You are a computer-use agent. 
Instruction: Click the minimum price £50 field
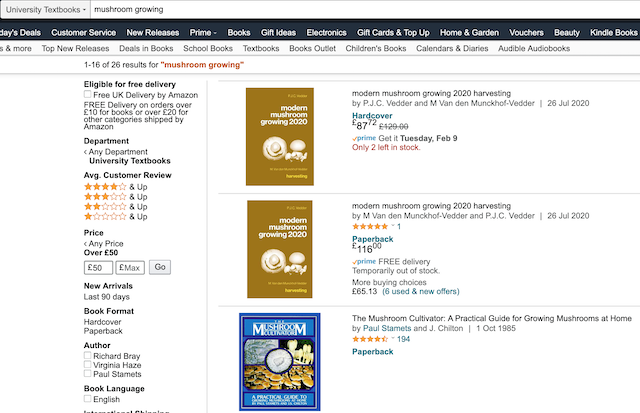[x=98, y=268]
